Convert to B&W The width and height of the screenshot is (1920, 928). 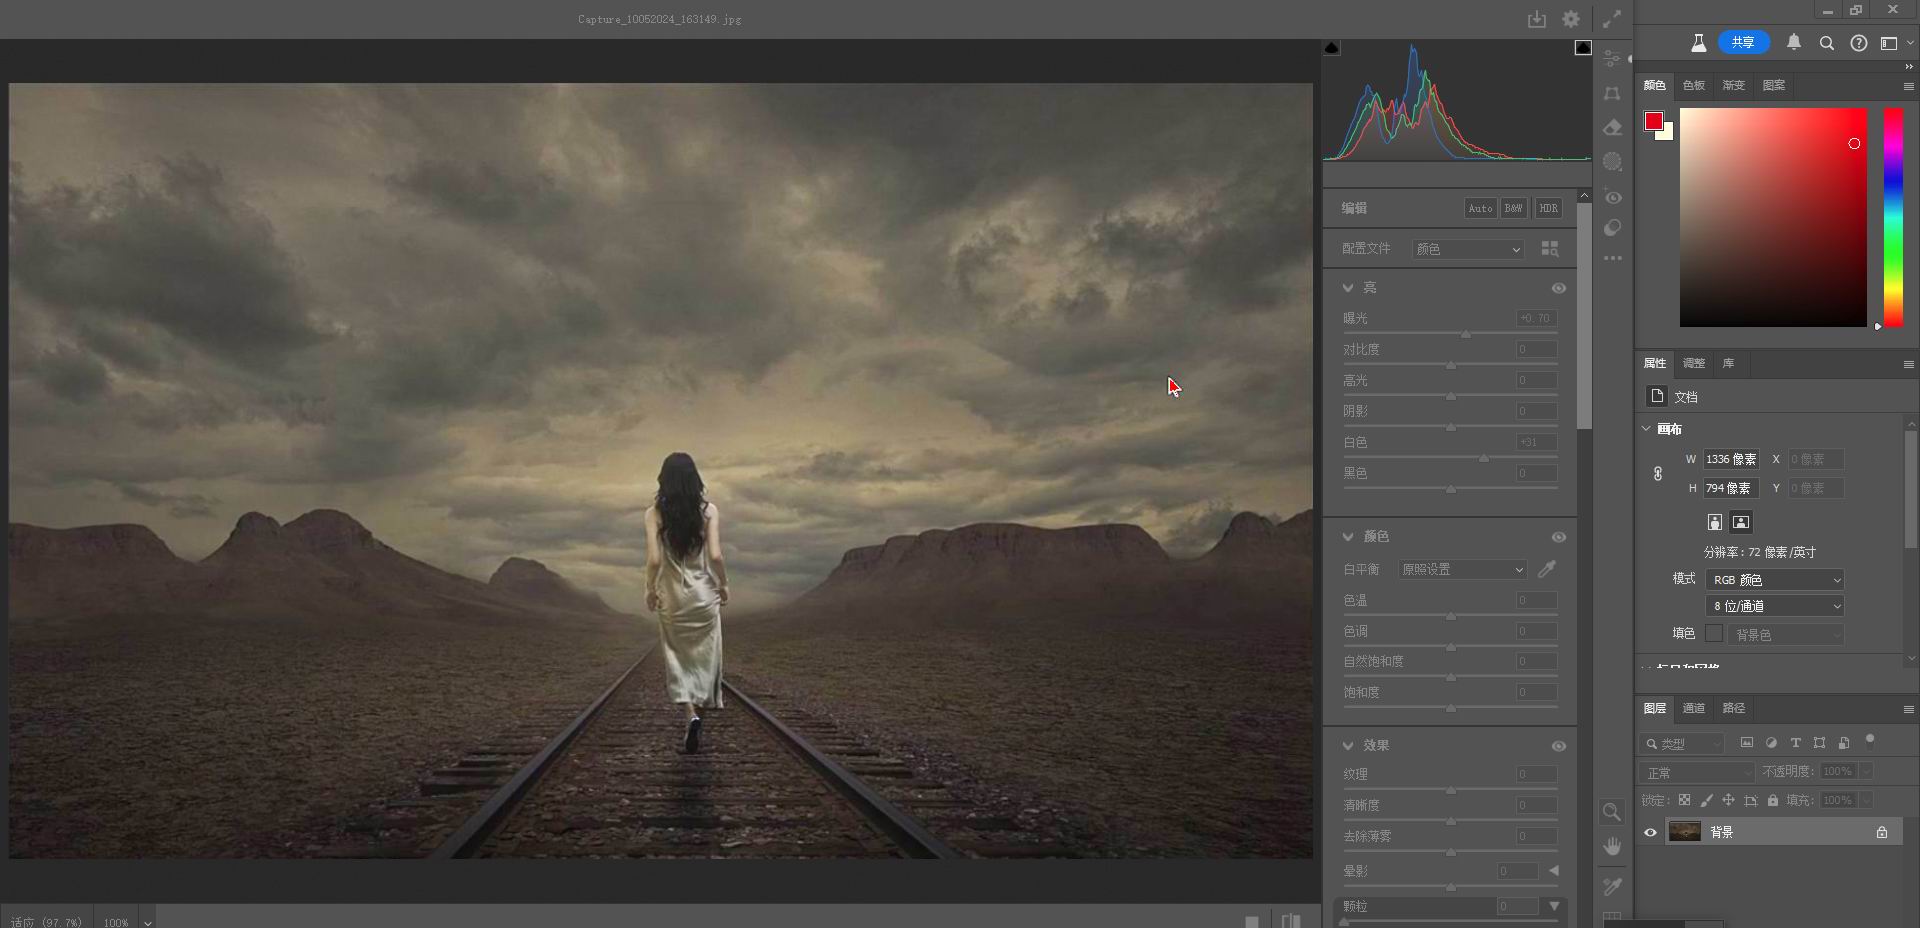tap(1514, 208)
